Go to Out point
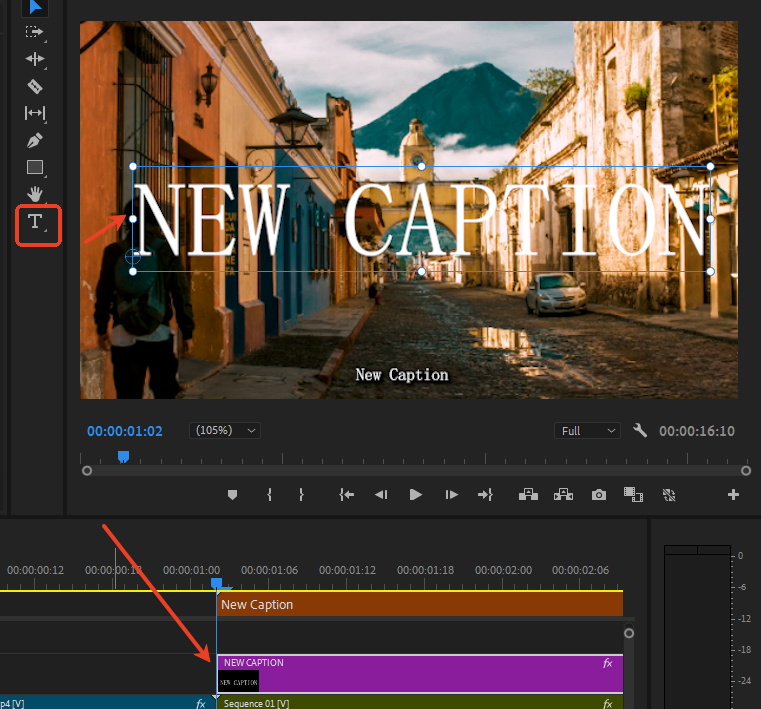 click(485, 495)
